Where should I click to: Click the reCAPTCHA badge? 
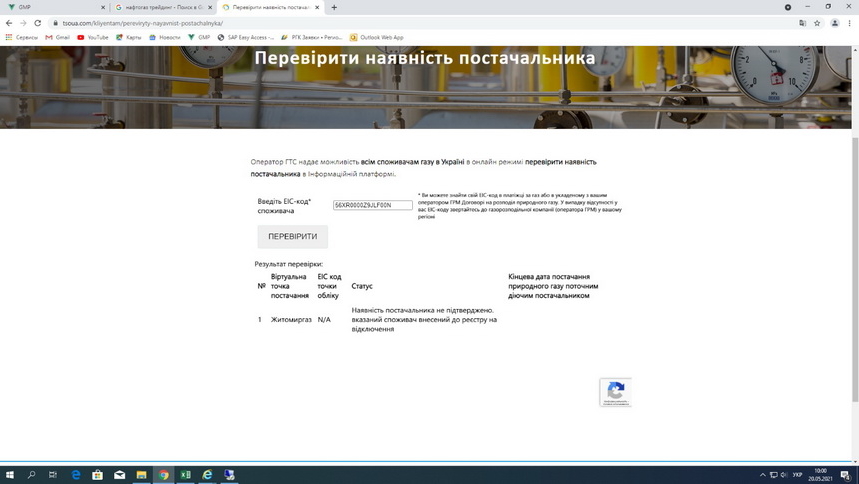[615, 392]
